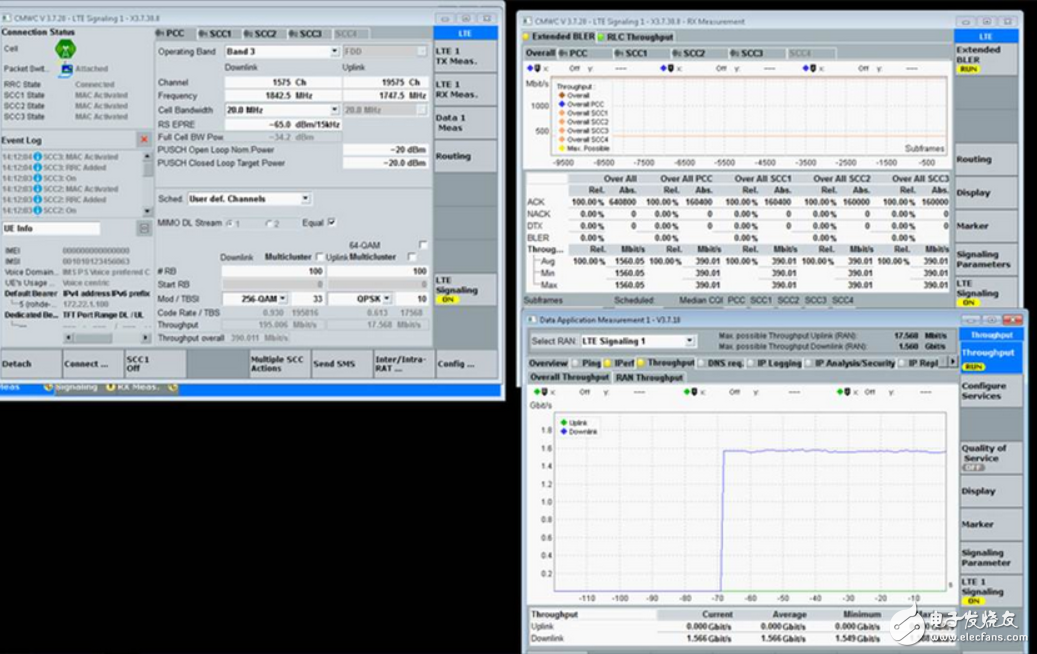Clear the Event Log with red X
This screenshot has height=654, width=1037.
click(144, 140)
